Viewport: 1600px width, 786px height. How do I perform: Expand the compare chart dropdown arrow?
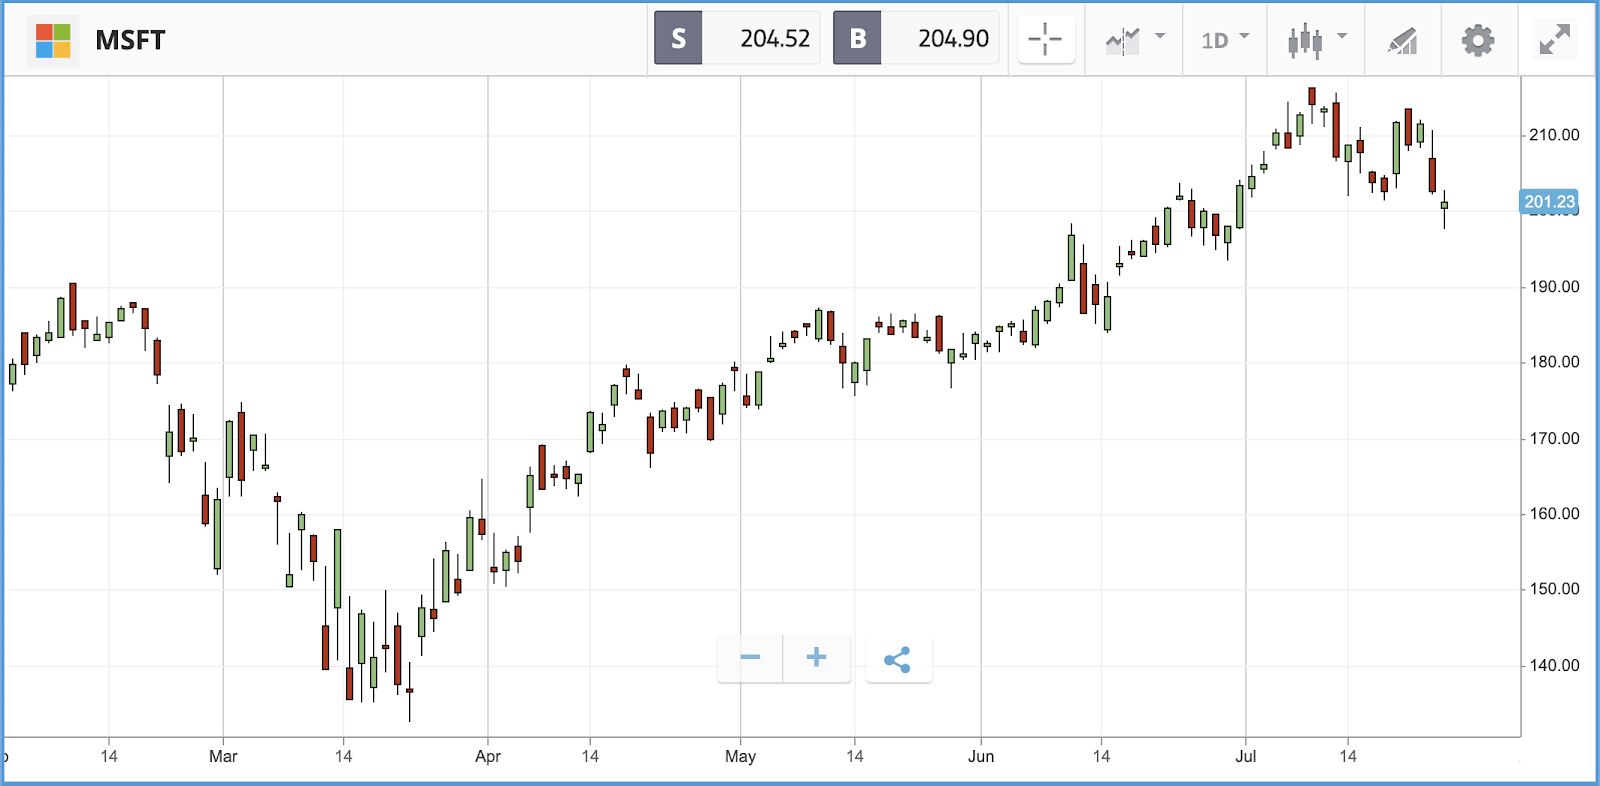[x=1160, y=36]
